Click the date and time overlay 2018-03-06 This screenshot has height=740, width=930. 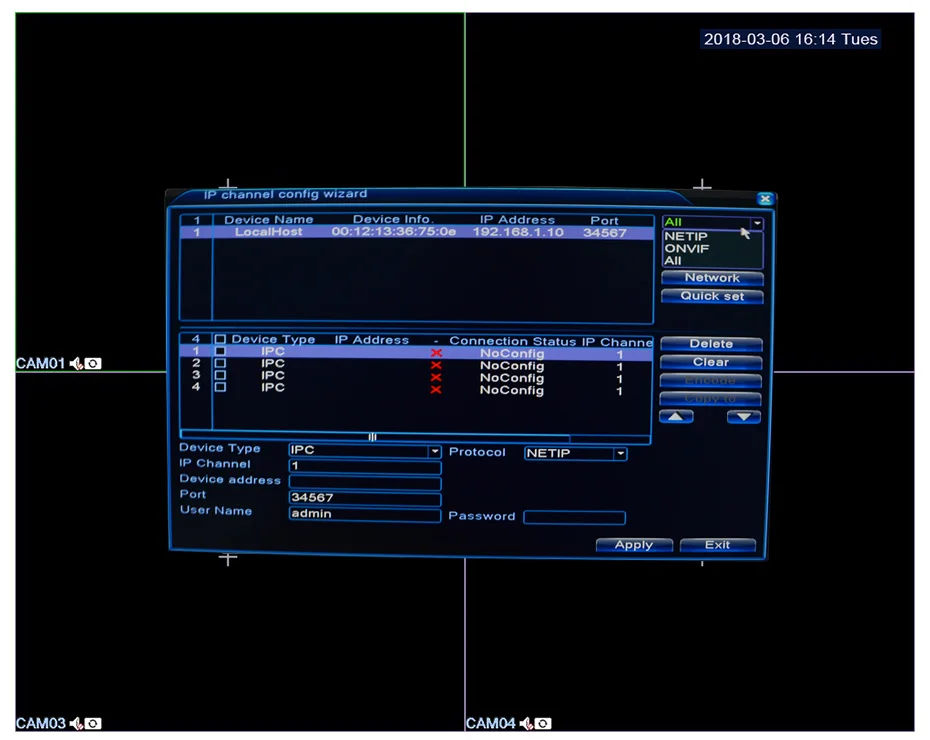tap(791, 39)
